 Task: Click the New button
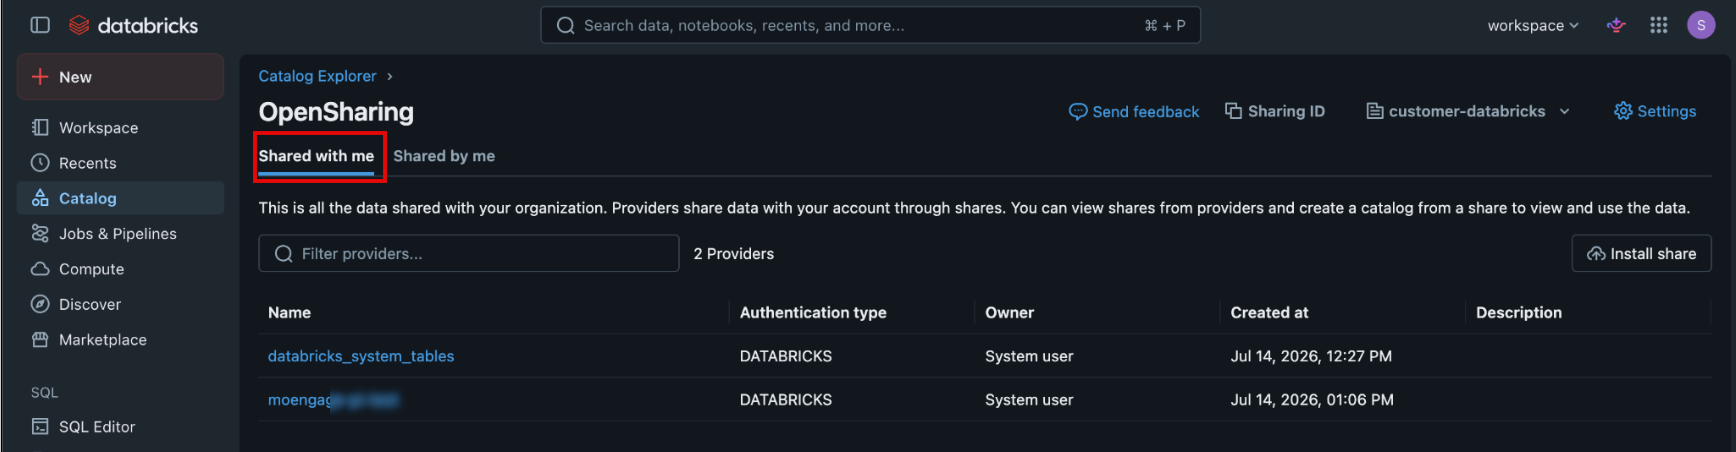tap(121, 77)
